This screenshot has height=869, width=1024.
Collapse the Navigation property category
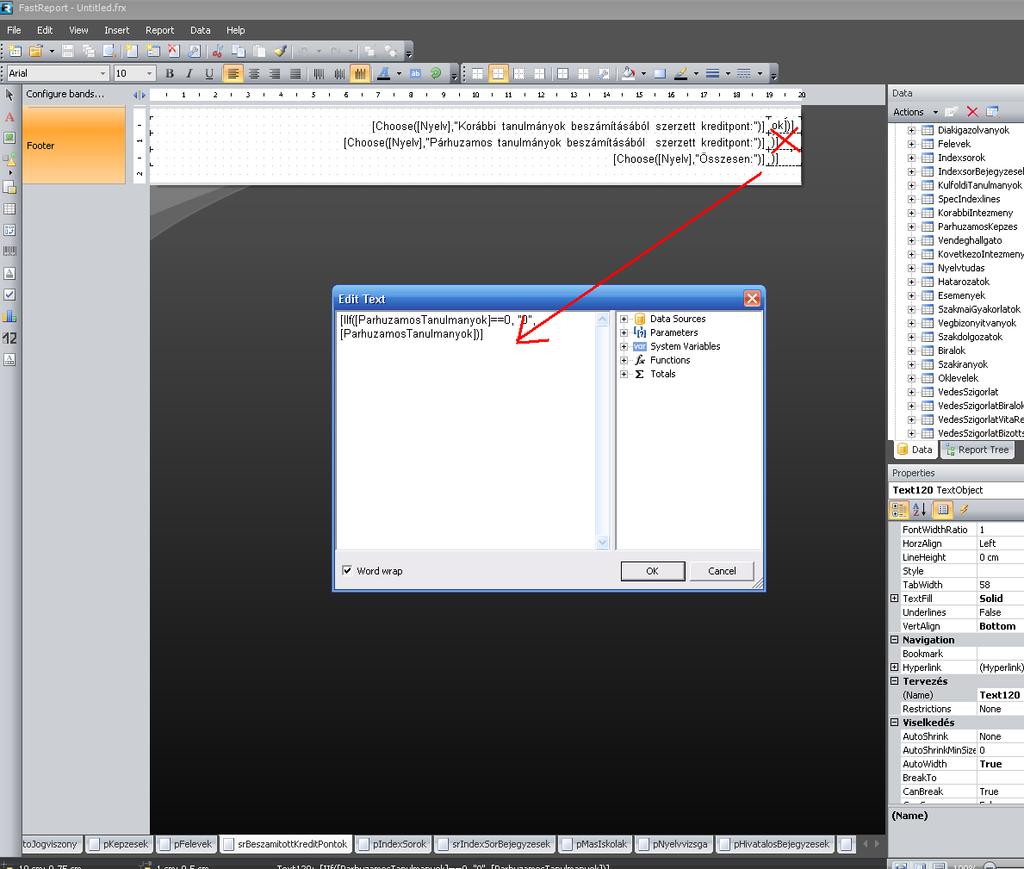895,640
